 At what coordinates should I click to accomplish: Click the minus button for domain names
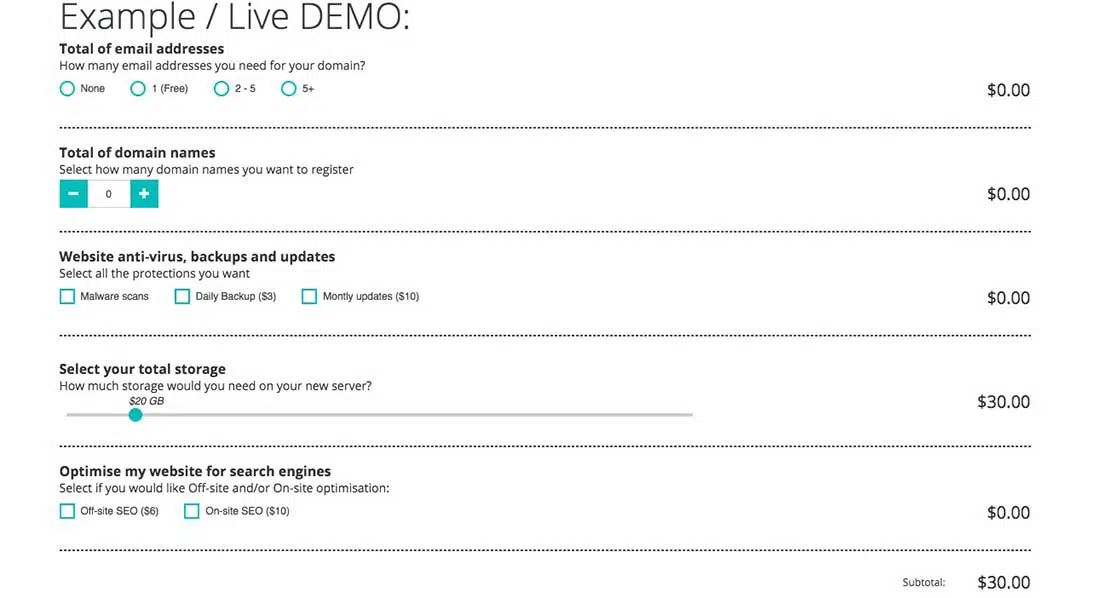click(74, 194)
